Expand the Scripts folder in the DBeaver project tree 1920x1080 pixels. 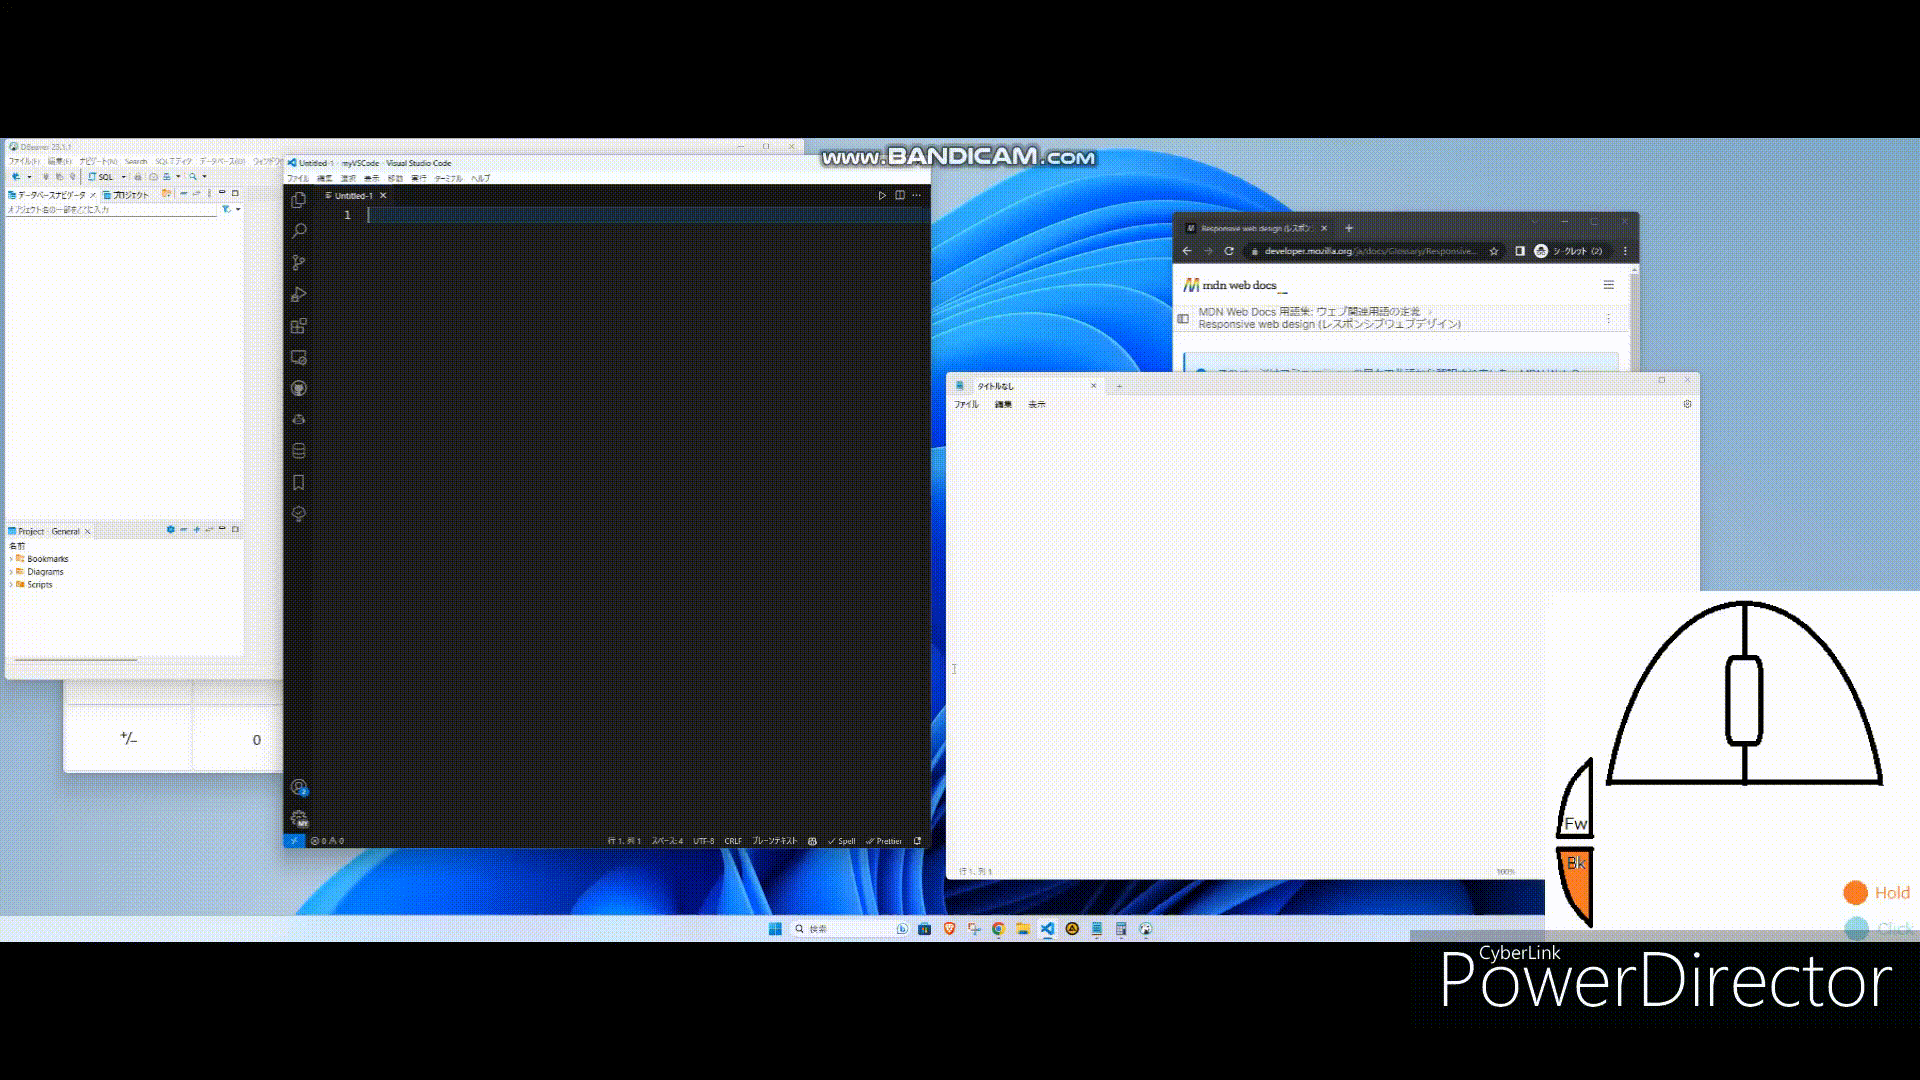(x=11, y=585)
